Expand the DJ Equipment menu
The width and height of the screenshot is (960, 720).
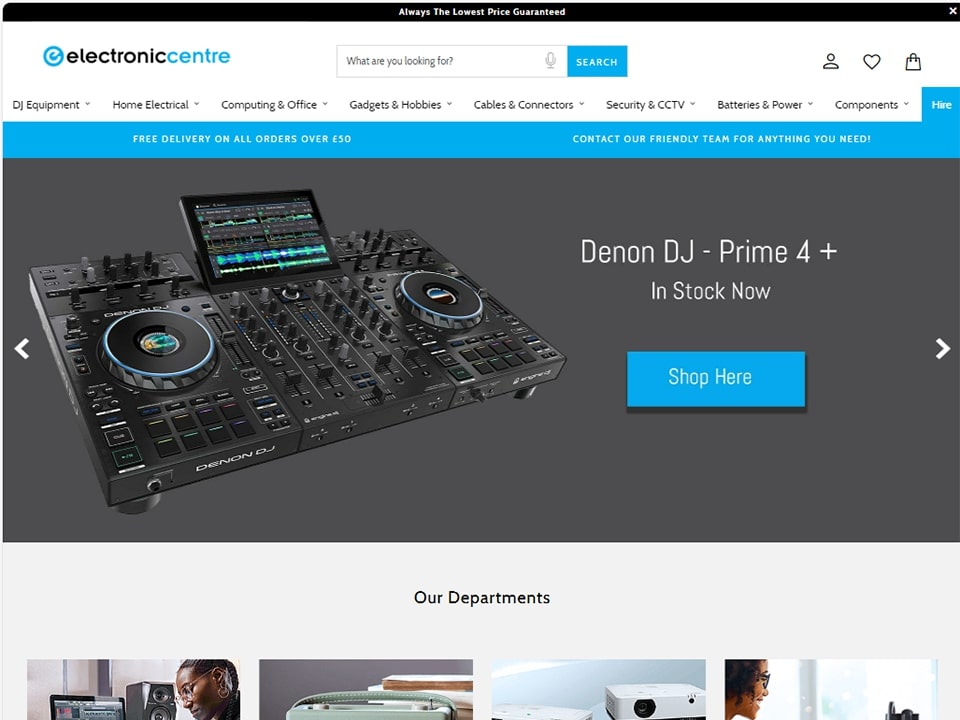51,105
